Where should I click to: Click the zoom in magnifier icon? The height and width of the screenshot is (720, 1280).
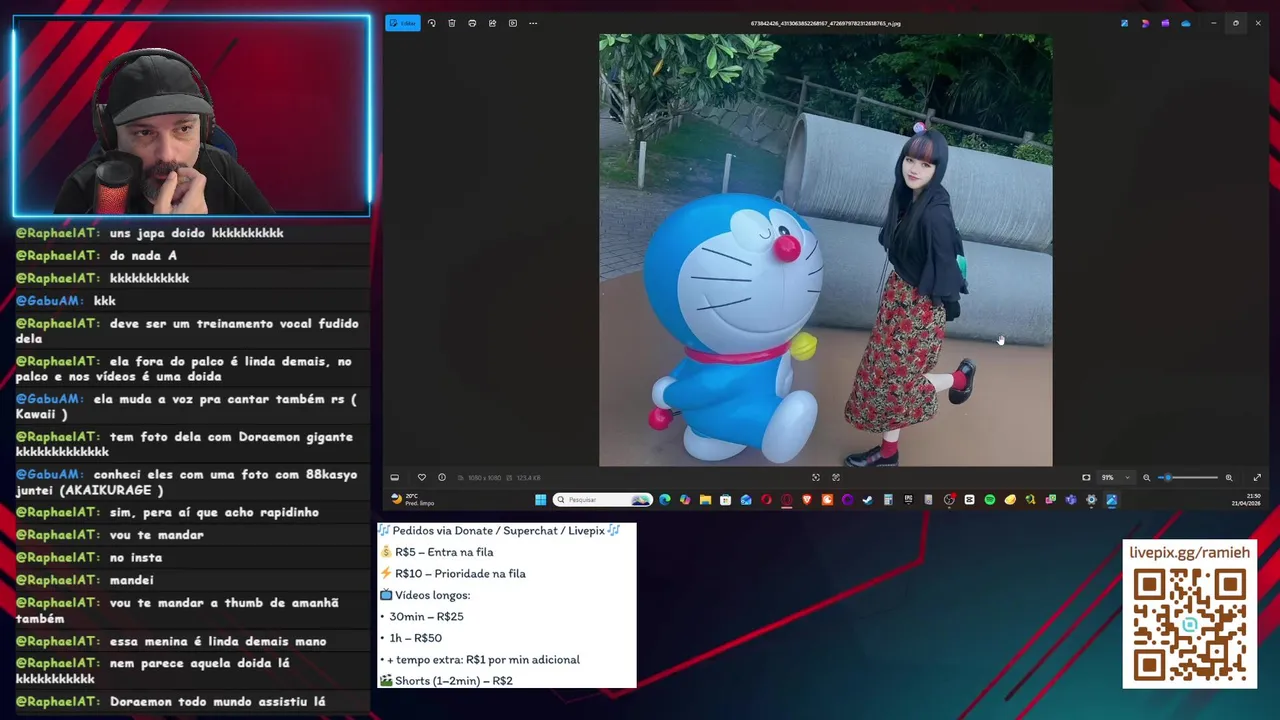tap(1229, 478)
